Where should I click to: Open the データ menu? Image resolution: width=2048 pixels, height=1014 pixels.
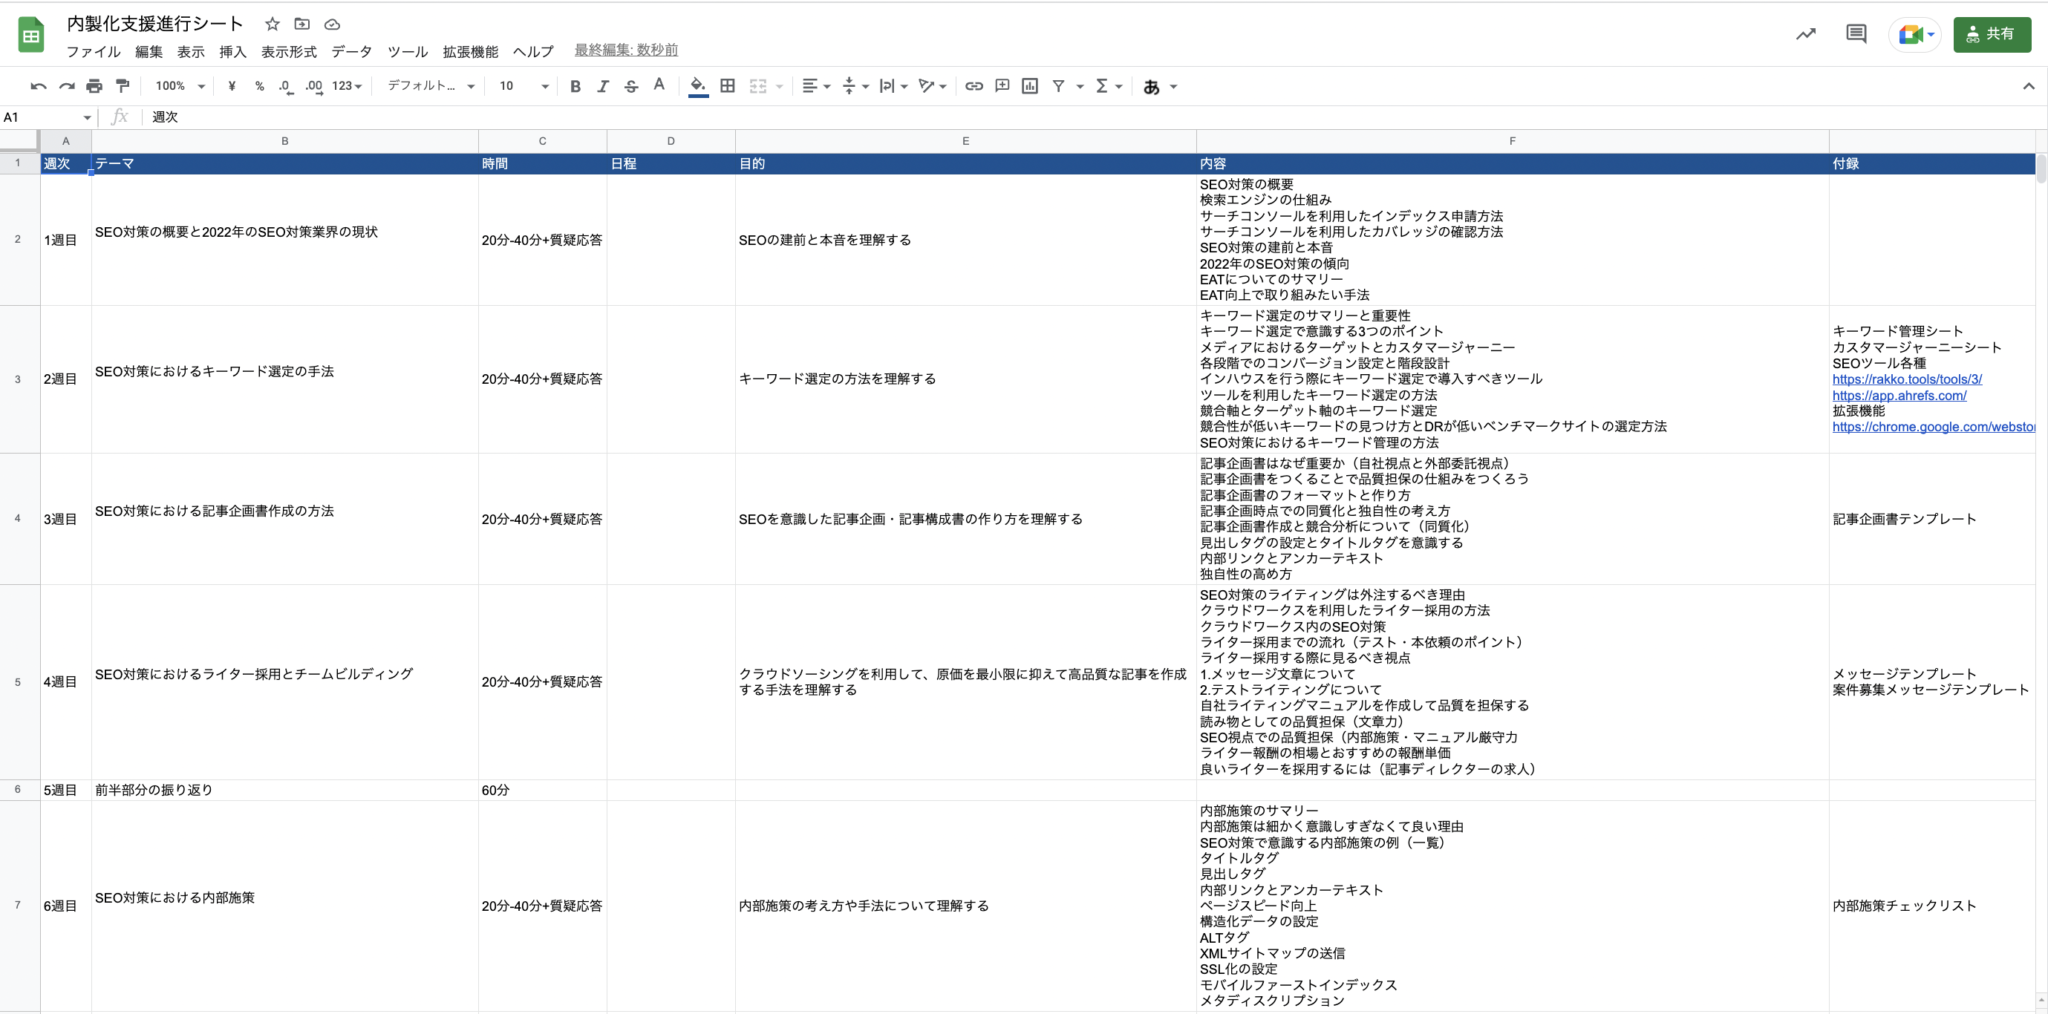tap(351, 51)
